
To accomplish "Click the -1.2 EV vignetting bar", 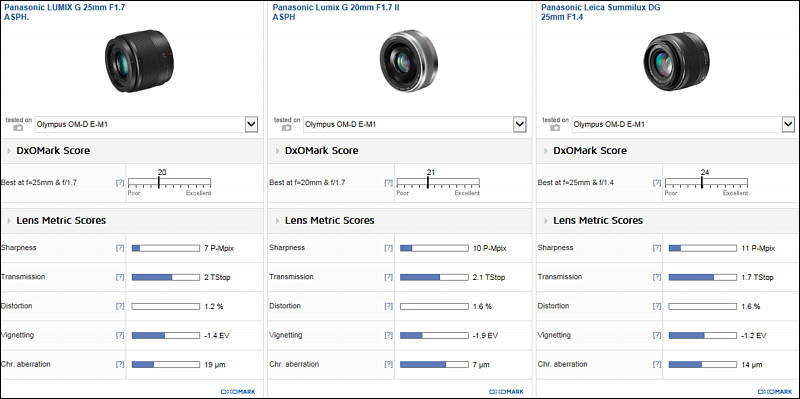I will click(x=703, y=336).
